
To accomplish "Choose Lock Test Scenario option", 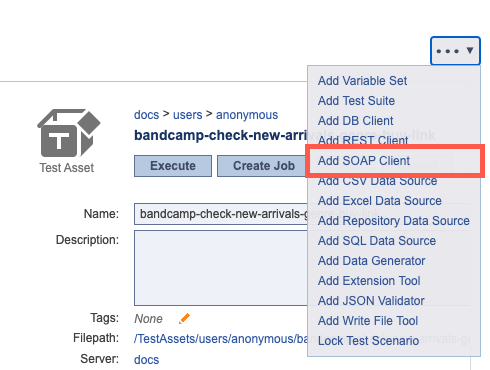I will click(x=368, y=341).
